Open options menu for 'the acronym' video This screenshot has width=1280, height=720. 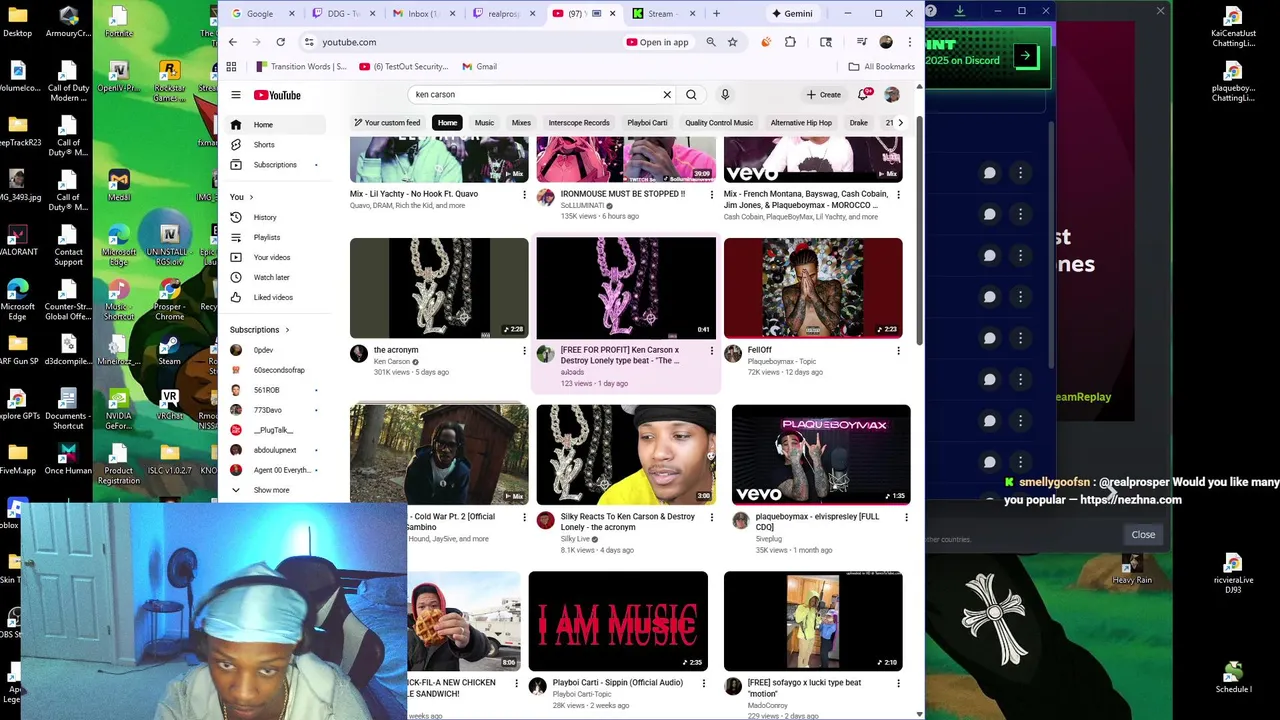(524, 351)
